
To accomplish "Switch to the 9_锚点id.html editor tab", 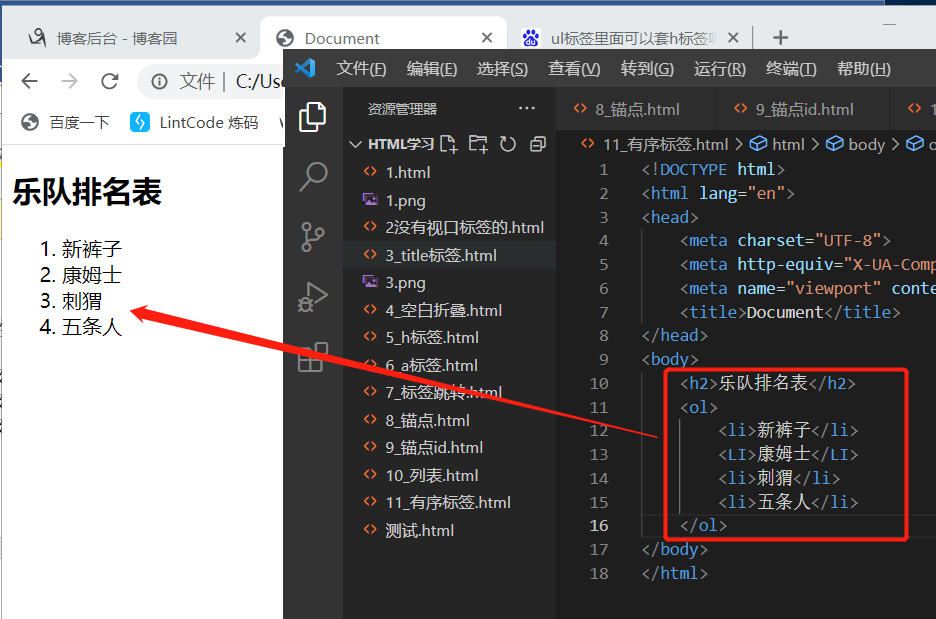I will (802, 109).
